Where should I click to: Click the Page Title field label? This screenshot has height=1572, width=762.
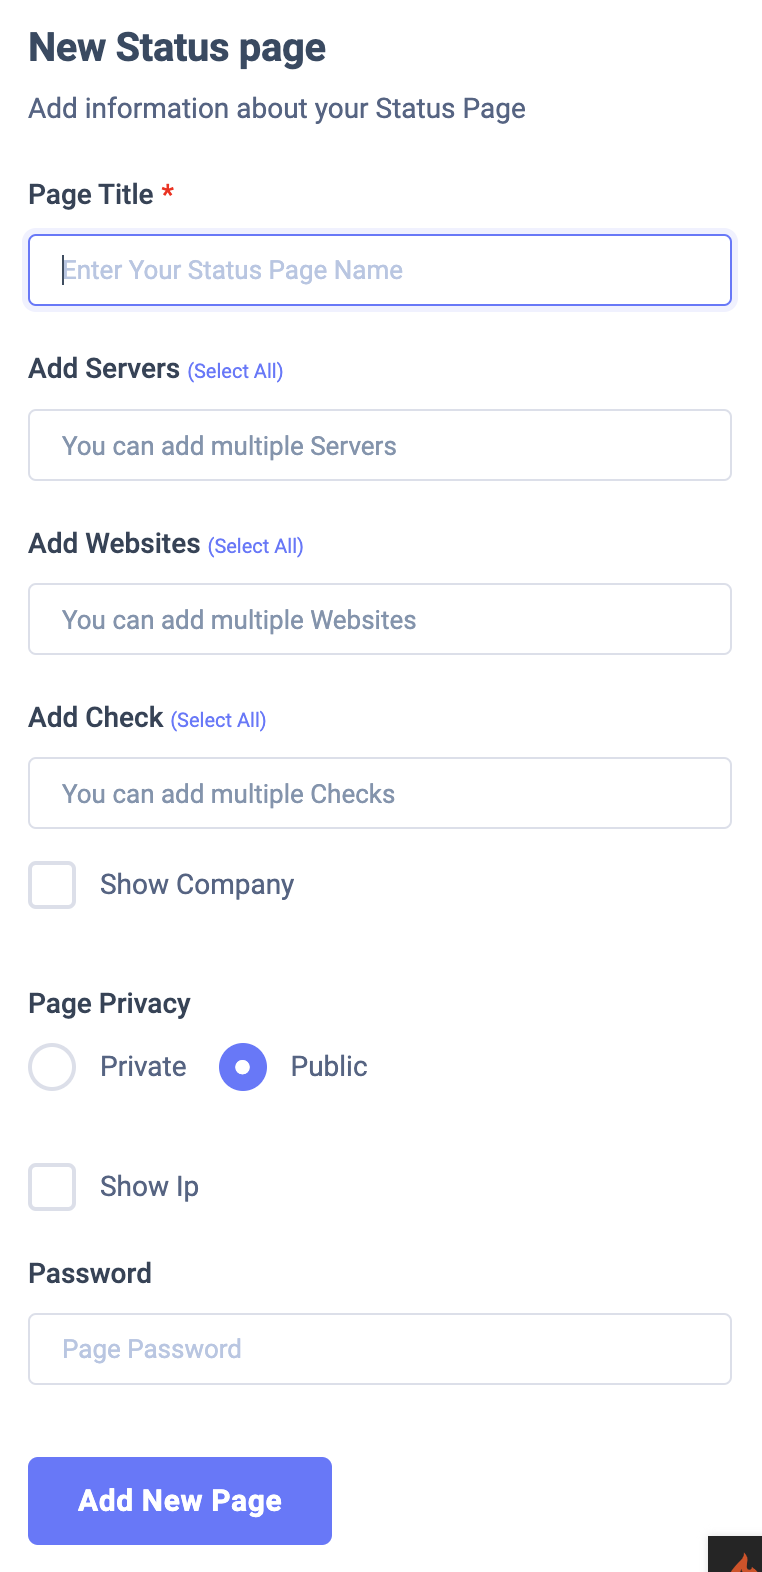tap(91, 195)
